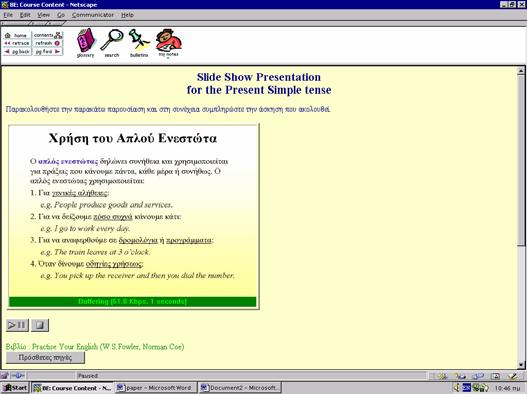Click the book reference Practice Your English line
The height and width of the screenshot is (394, 527).
[95, 347]
